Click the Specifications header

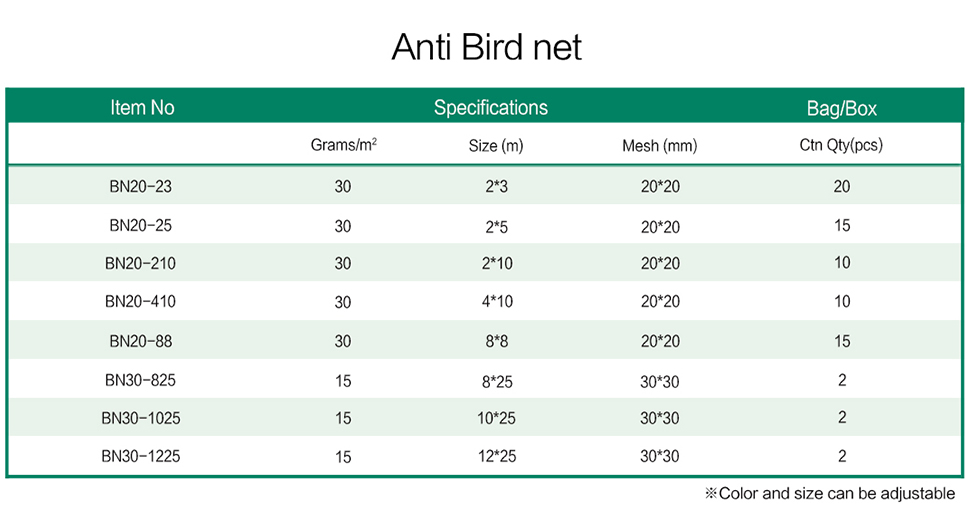490,107
